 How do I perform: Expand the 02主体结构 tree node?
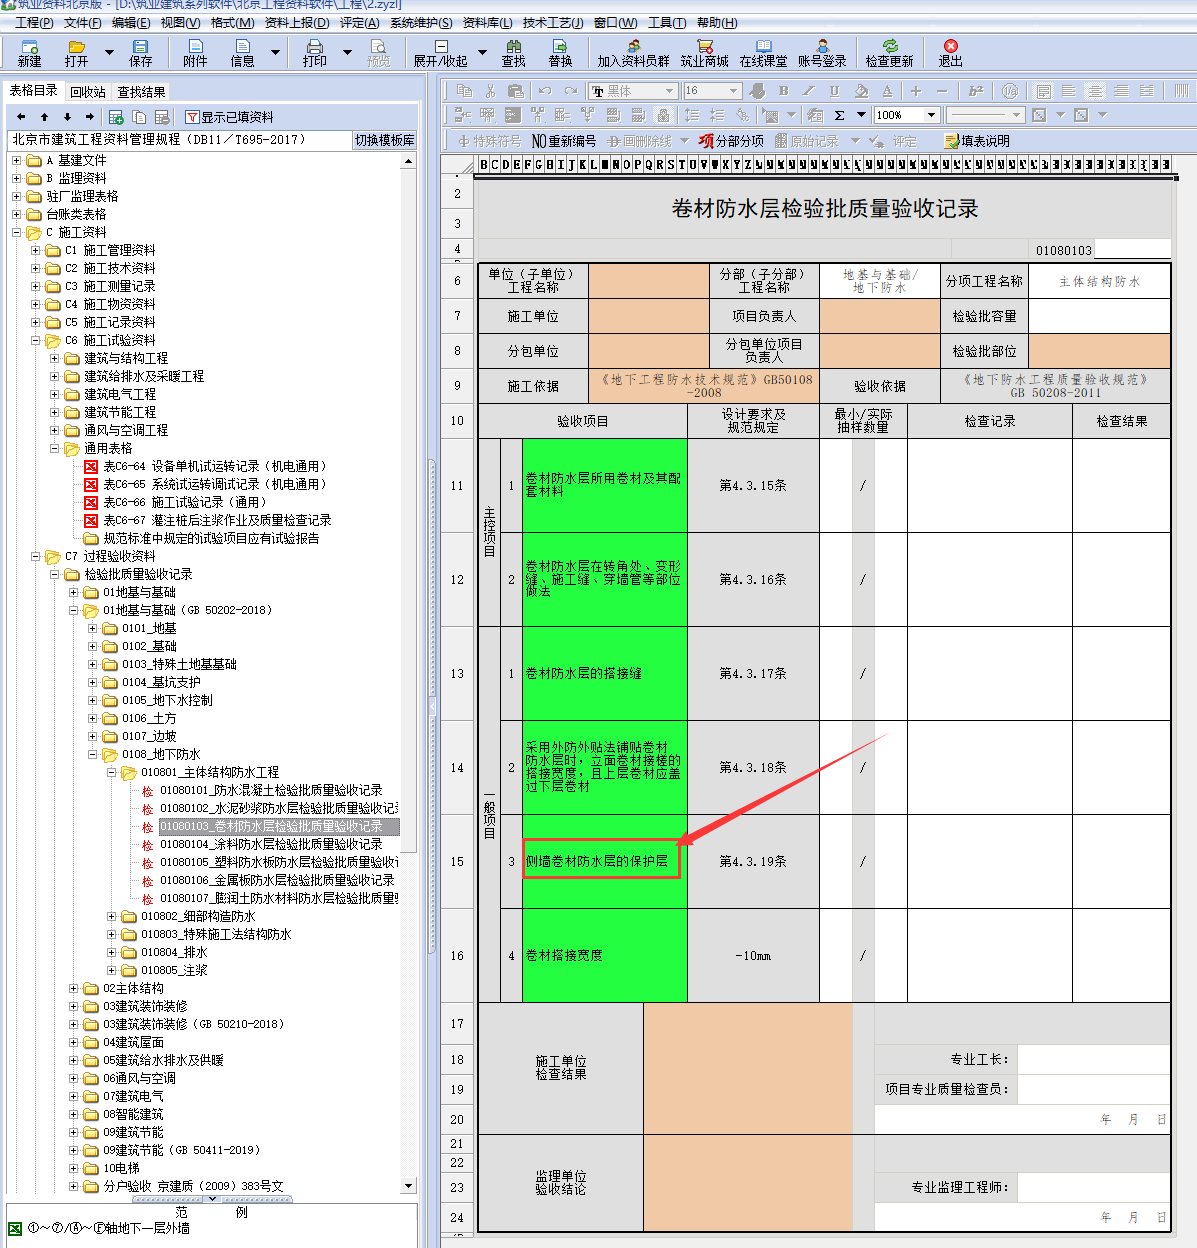(73, 988)
